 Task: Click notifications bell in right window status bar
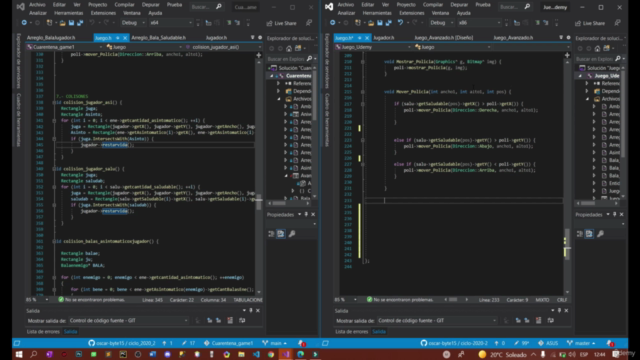(x=610, y=343)
